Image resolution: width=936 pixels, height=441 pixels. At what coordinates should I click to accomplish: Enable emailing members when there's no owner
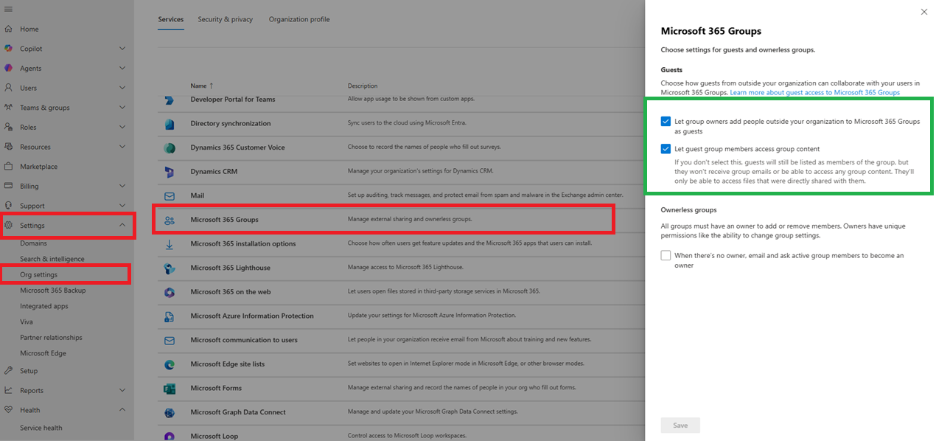[666, 255]
